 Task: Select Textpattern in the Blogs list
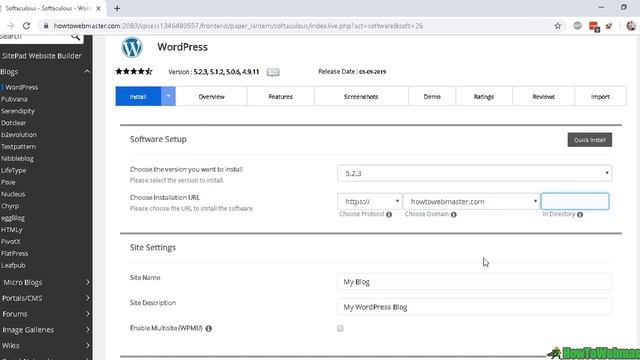18,147
